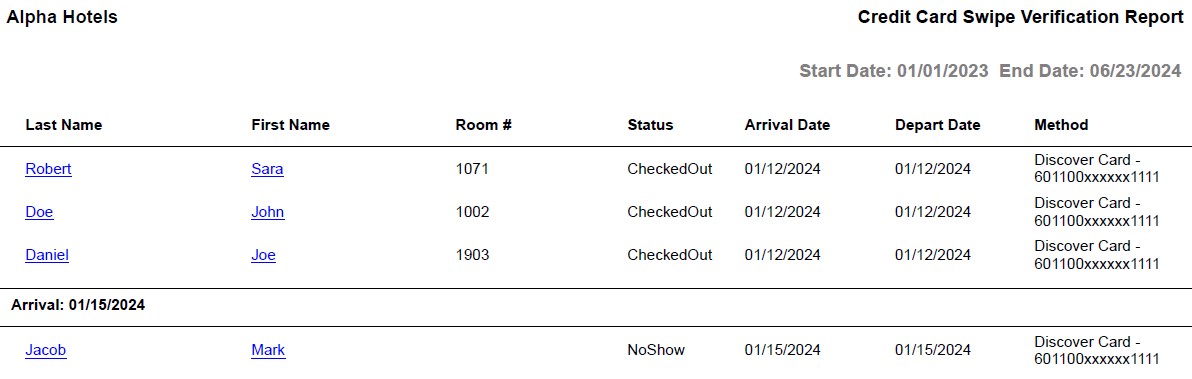Click the Credit Card Swipe Verification Report title
Viewport: 1192px width, 379px height.
(1020, 17)
